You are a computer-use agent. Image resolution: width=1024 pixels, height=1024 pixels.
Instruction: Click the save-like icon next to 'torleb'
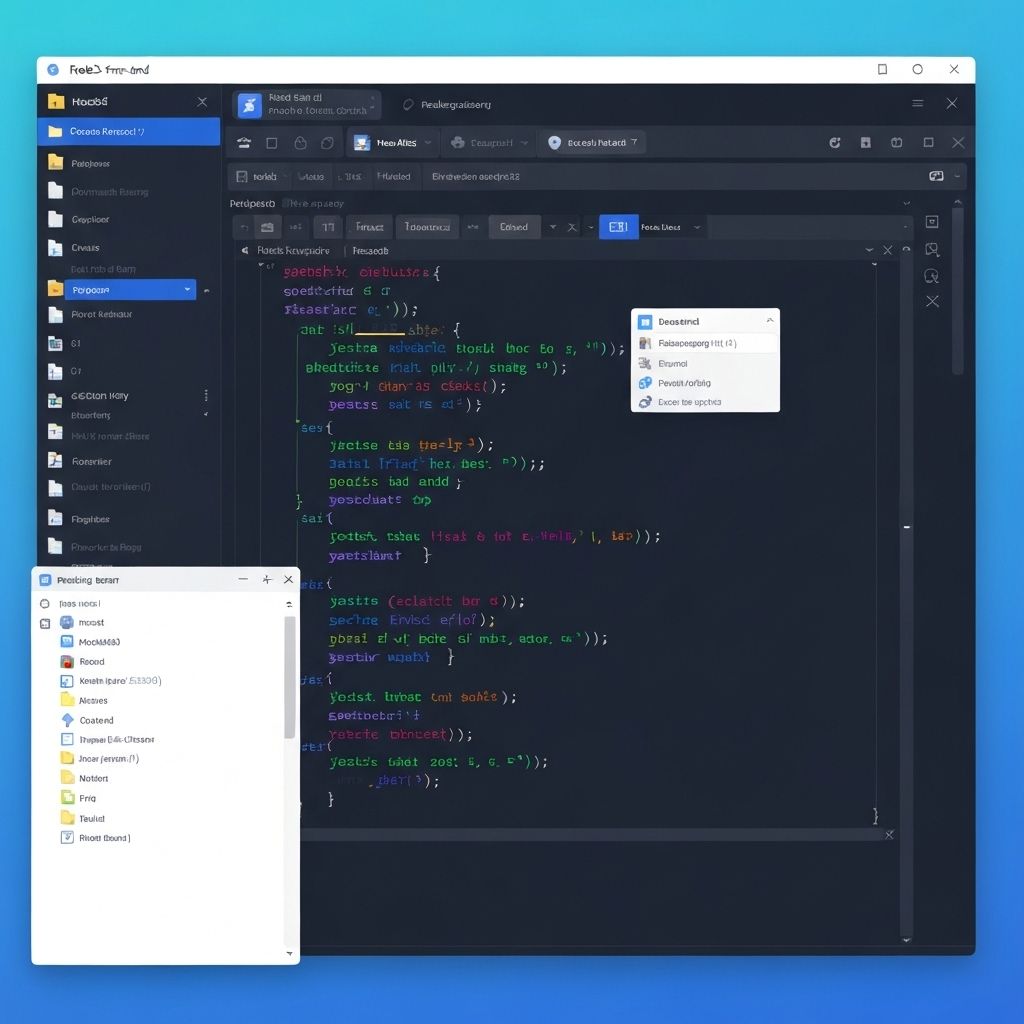(x=241, y=176)
